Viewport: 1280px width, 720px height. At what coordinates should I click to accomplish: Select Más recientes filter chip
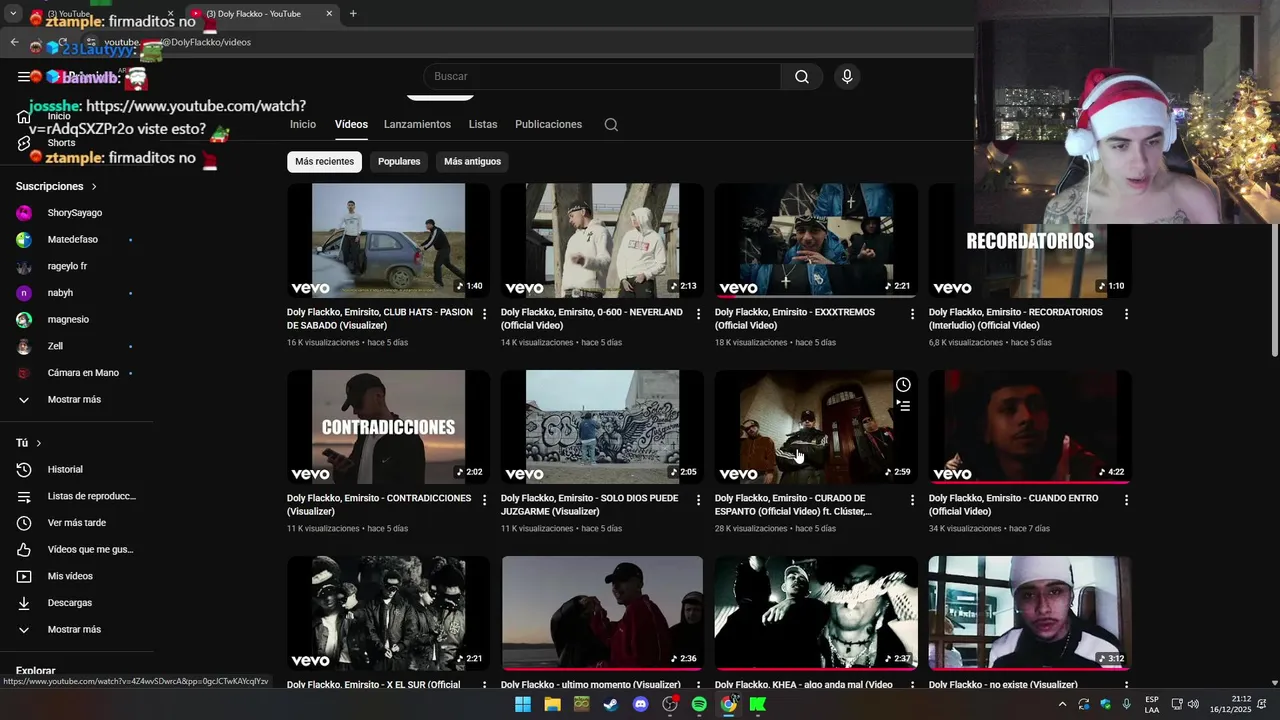(324, 162)
